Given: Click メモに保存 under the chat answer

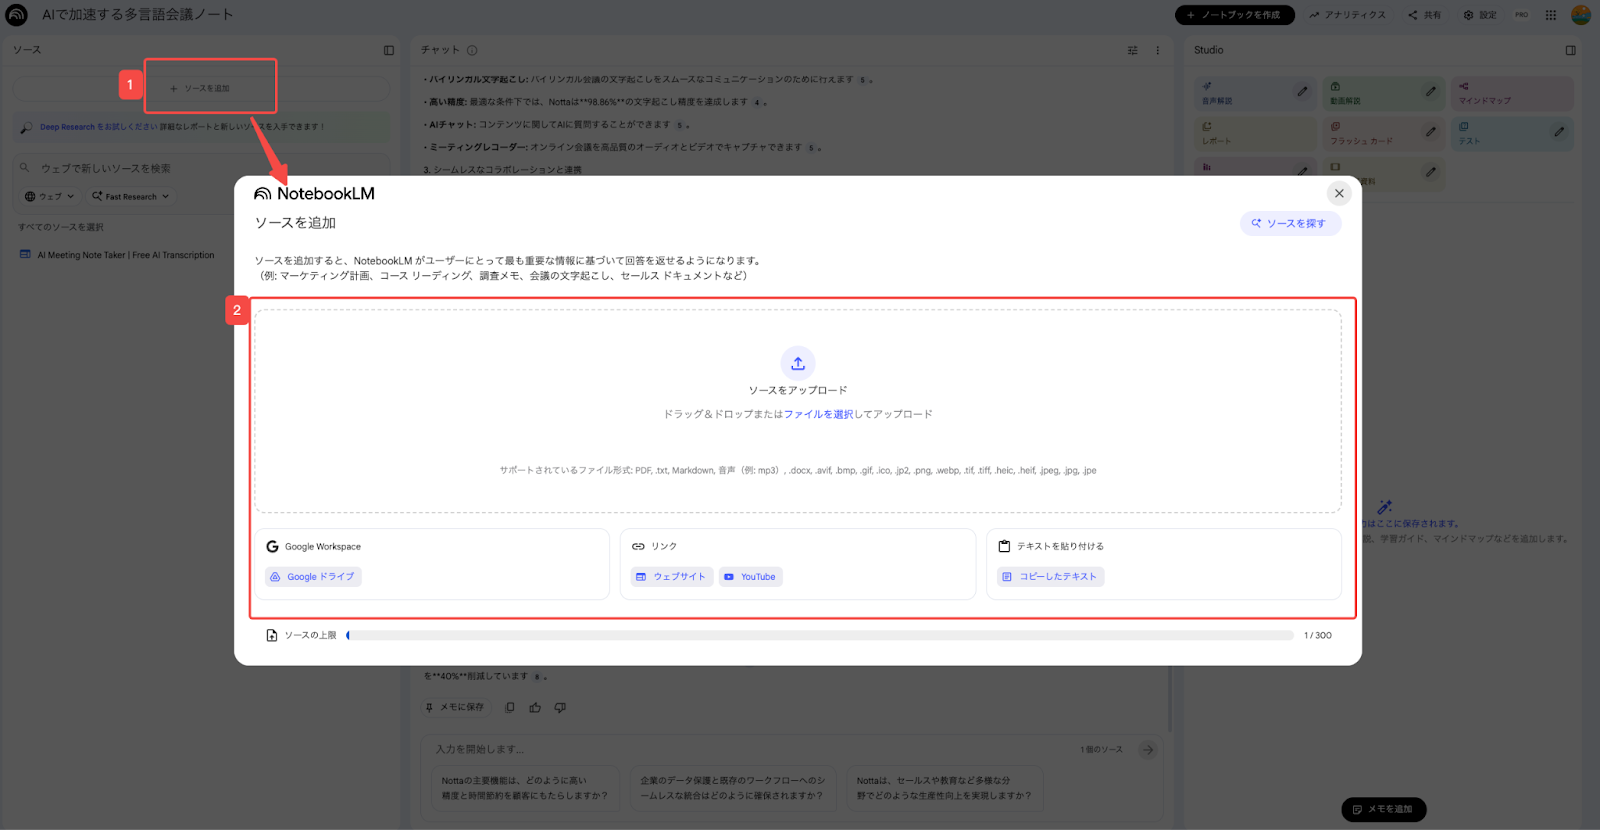Looking at the screenshot, I should click(455, 707).
